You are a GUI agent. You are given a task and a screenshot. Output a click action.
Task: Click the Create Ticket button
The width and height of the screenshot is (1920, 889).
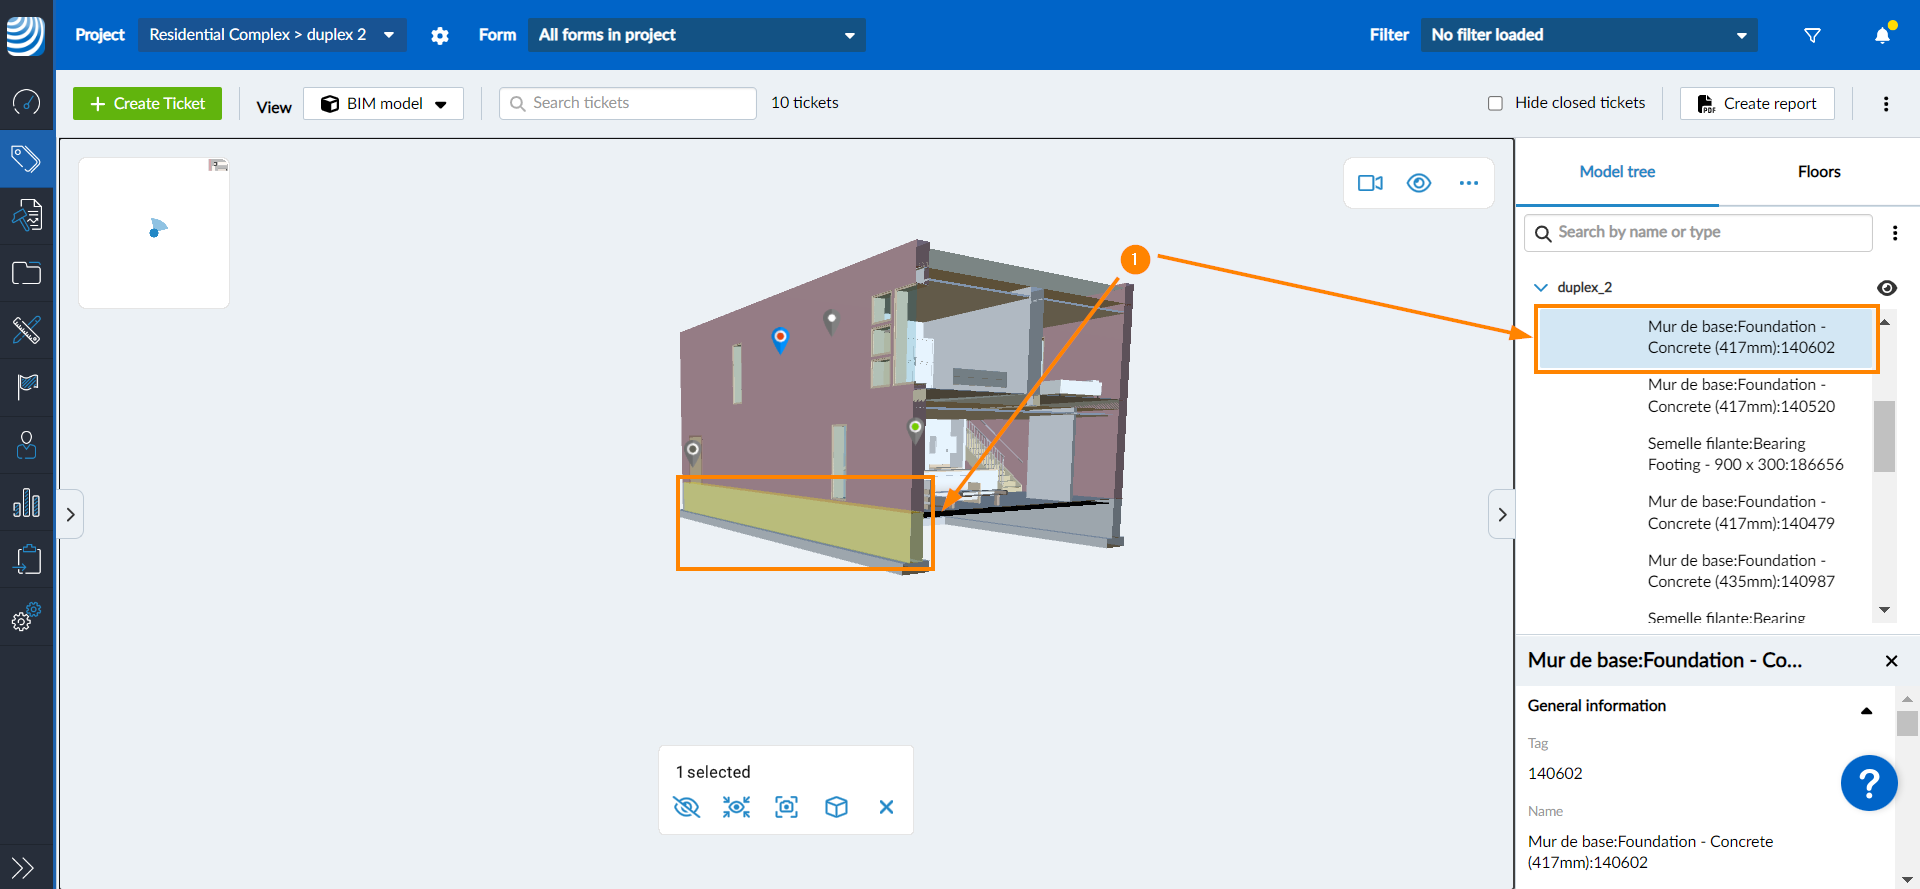click(148, 104)
